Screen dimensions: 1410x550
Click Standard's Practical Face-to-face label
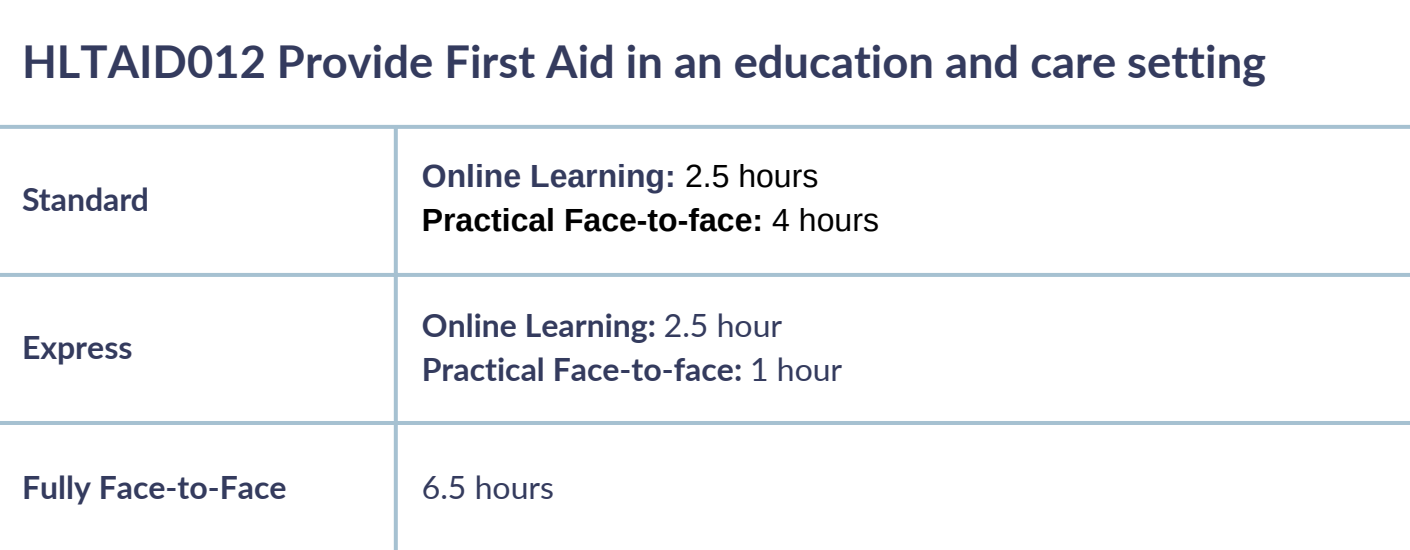pyautogui.click(x=592, y=220)
